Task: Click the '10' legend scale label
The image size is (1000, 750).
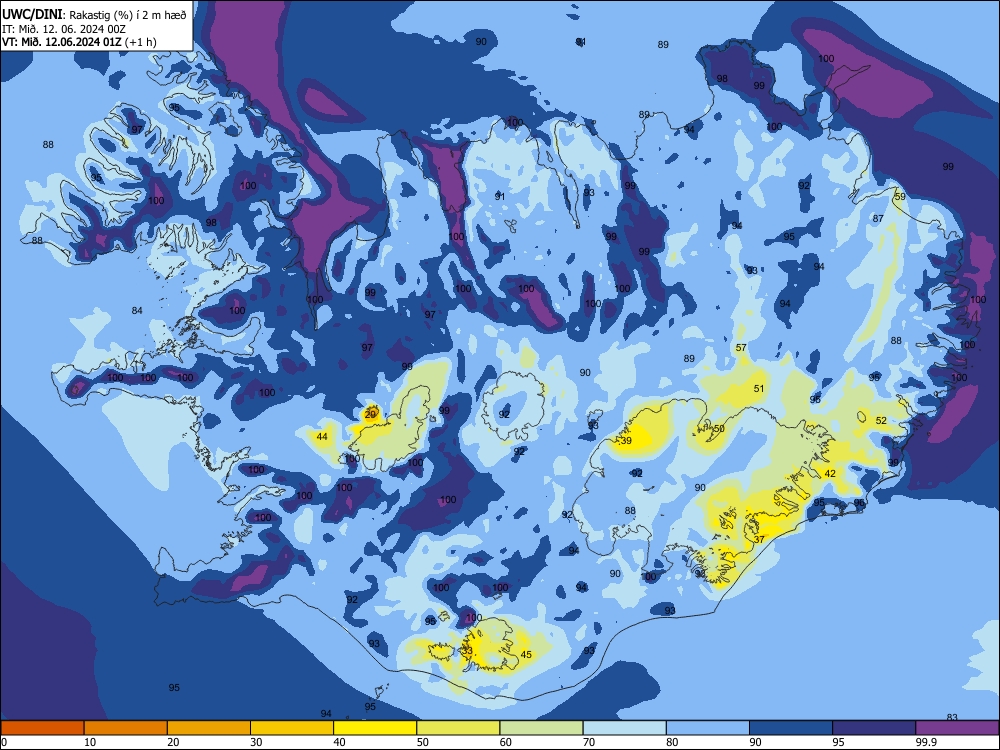Action: coord(90,742)
